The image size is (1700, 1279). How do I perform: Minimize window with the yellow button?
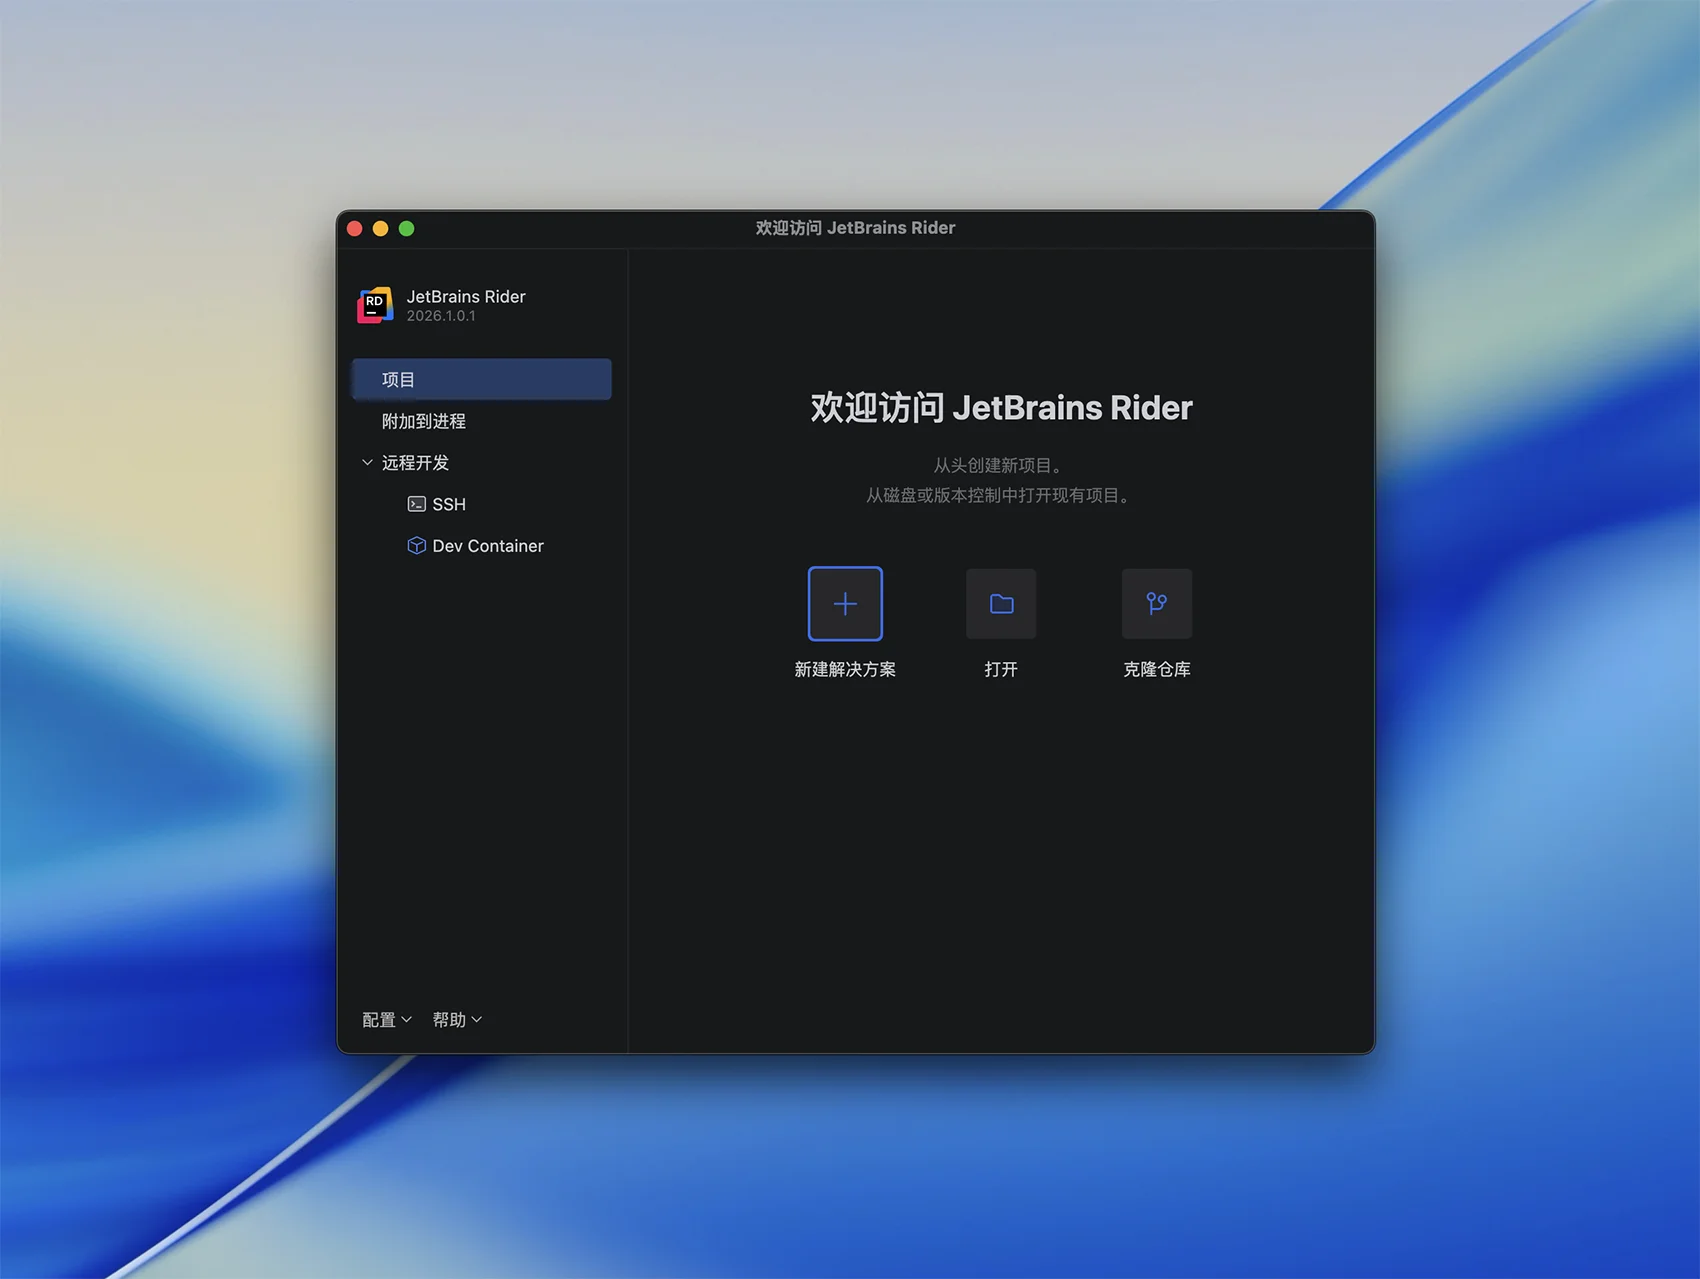(381, 229)
